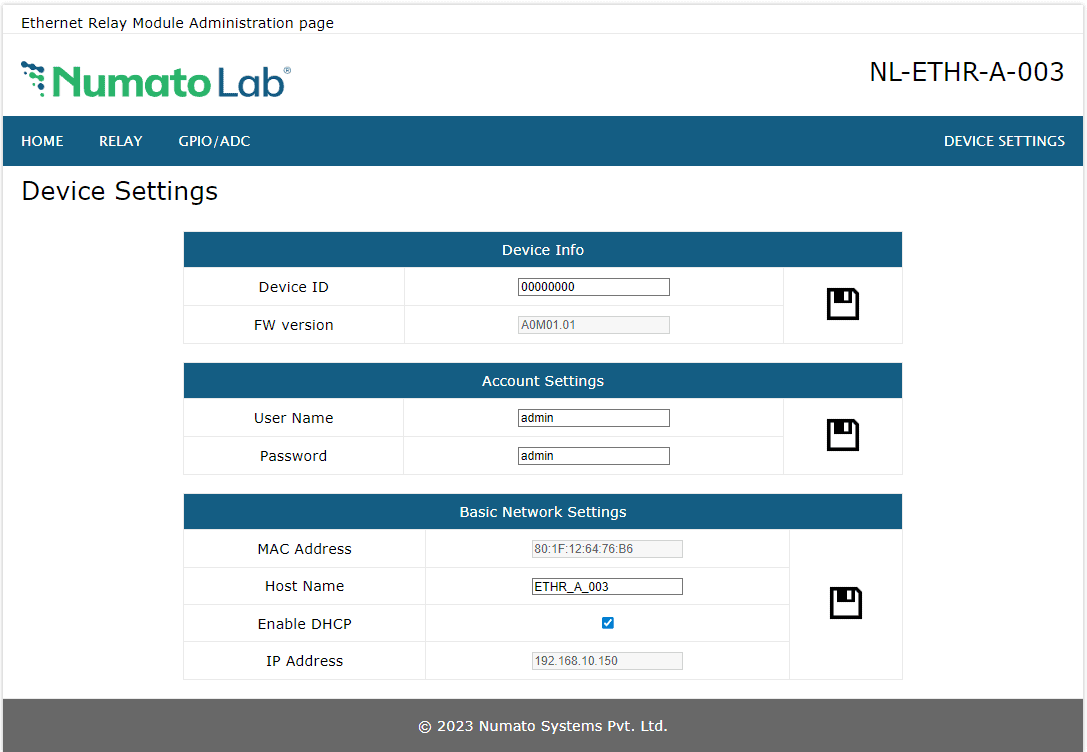1087x752 pixels.
Task: Click the NL-ETHR-A-003 model title
Action: 966,72
